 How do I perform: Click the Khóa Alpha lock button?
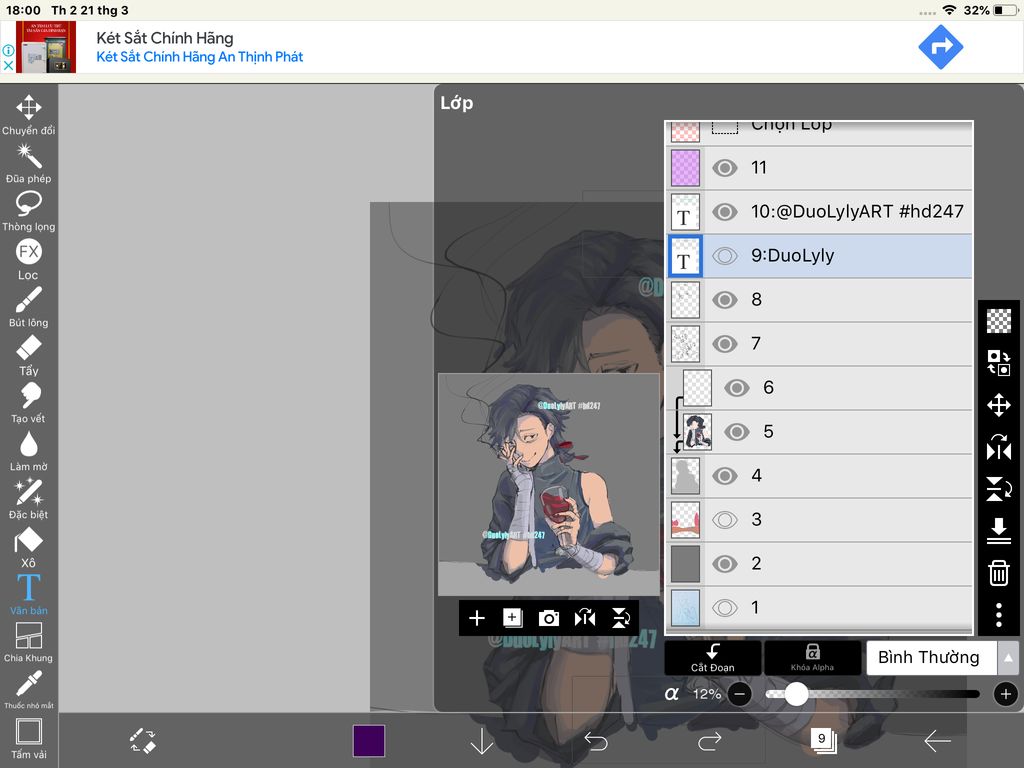812,658
